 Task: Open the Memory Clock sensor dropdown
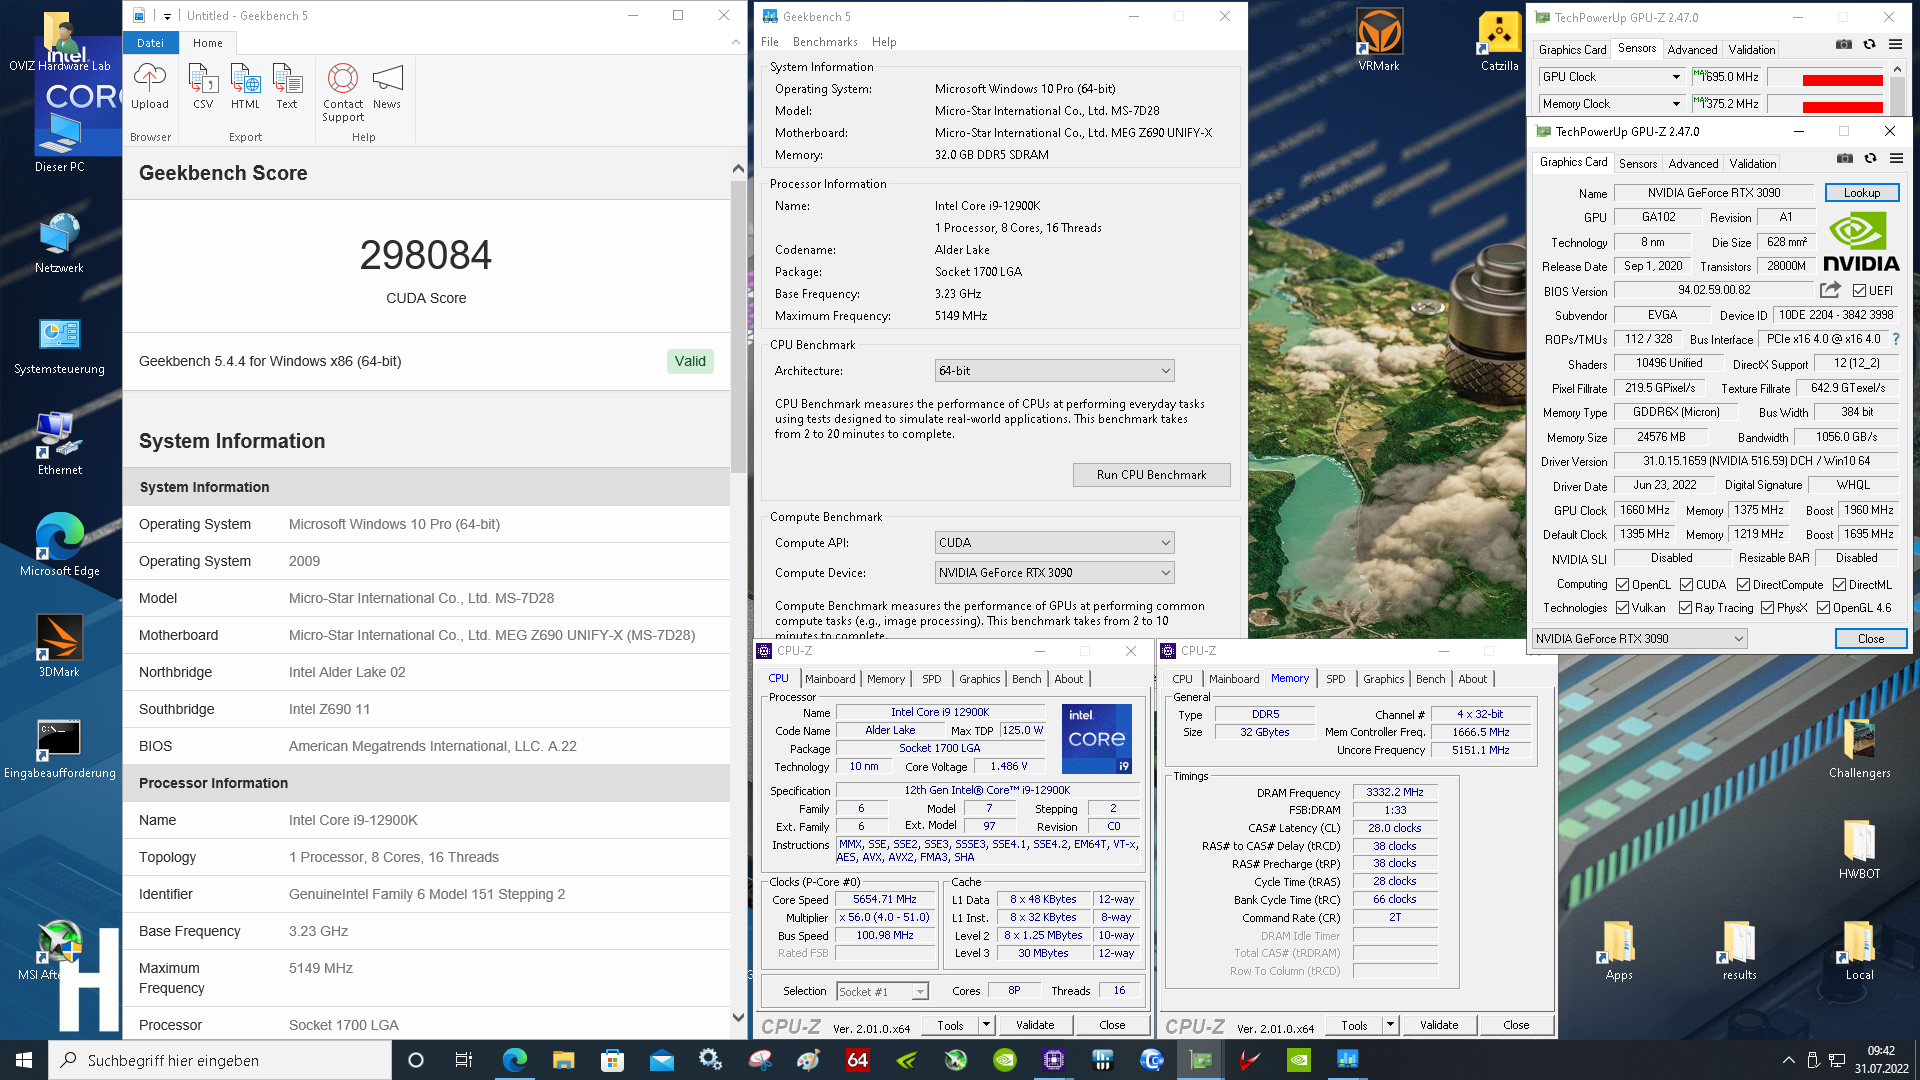(1611, 104)
